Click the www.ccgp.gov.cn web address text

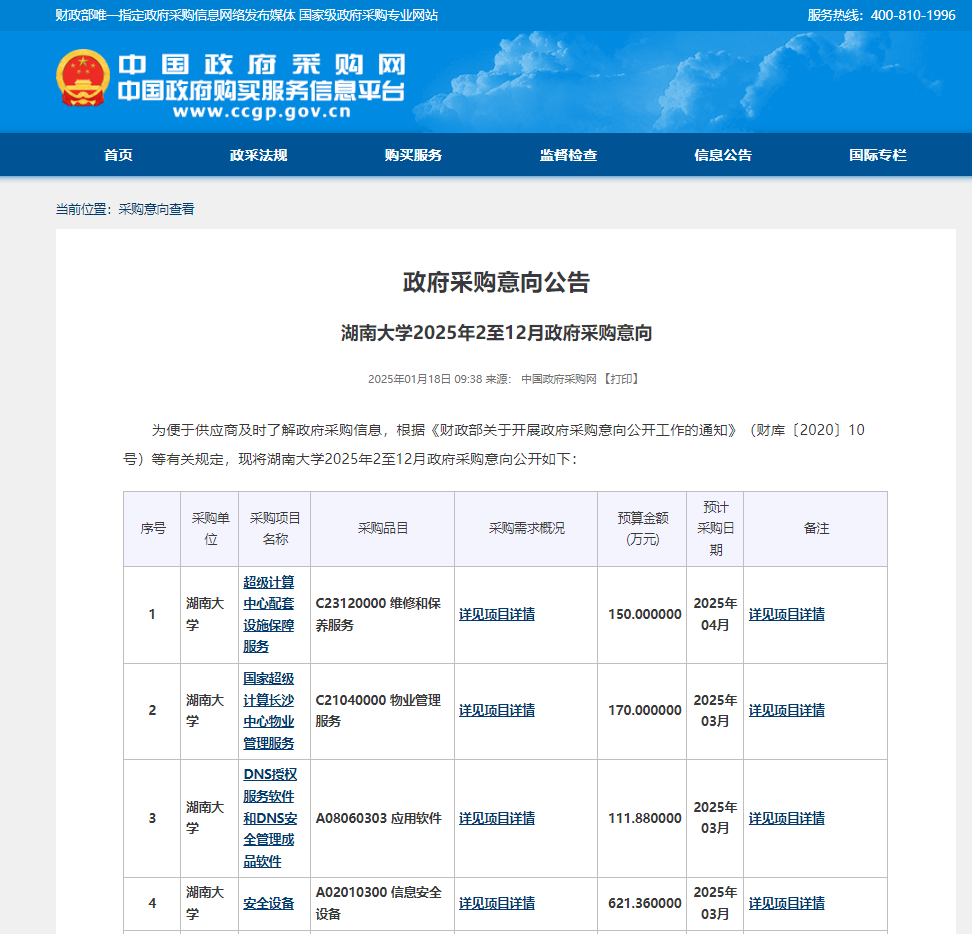tap(262, 112)
